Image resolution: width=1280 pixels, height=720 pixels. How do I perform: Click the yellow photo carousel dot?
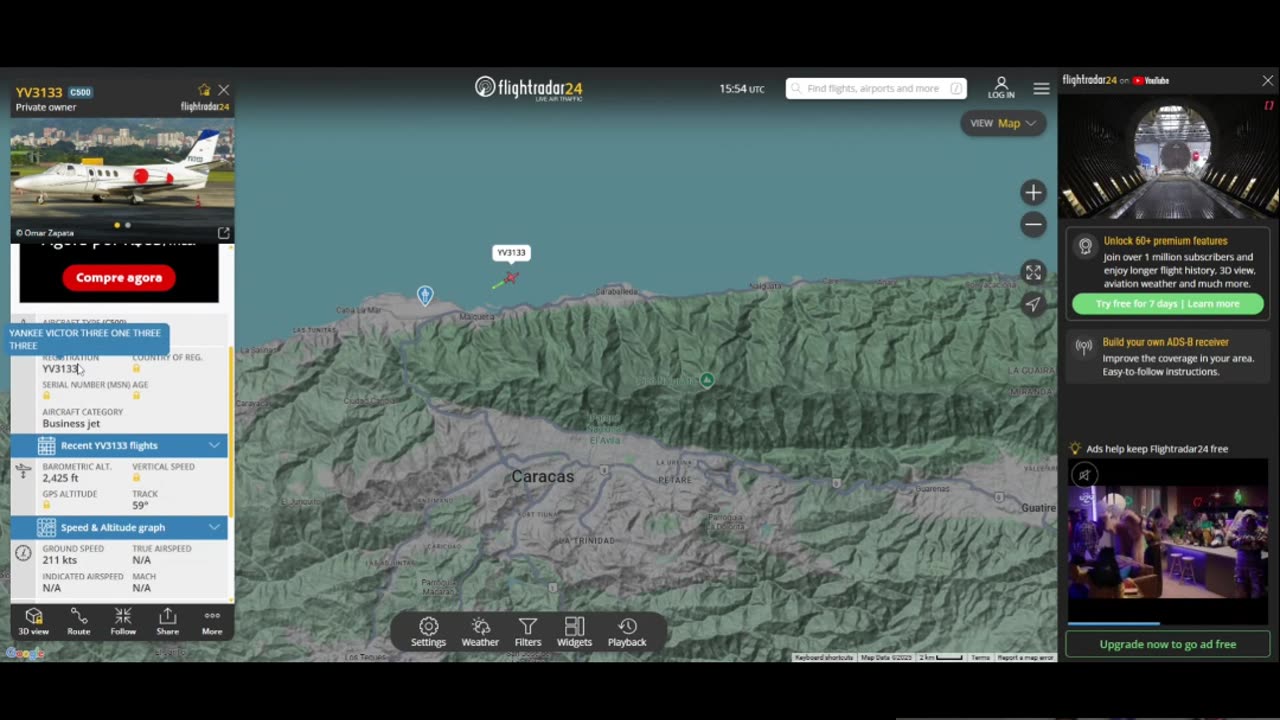117,225
